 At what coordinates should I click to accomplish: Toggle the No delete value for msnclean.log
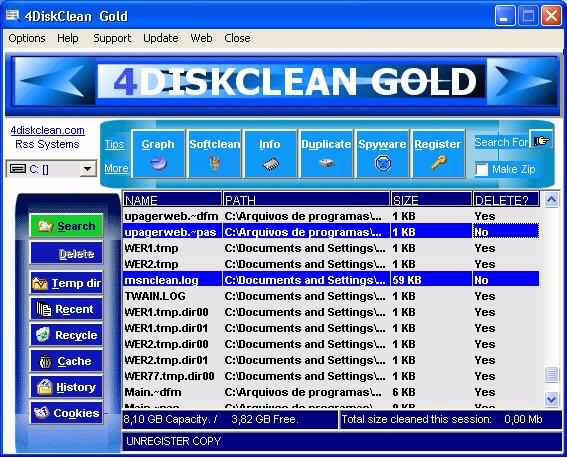pos(506,280)
